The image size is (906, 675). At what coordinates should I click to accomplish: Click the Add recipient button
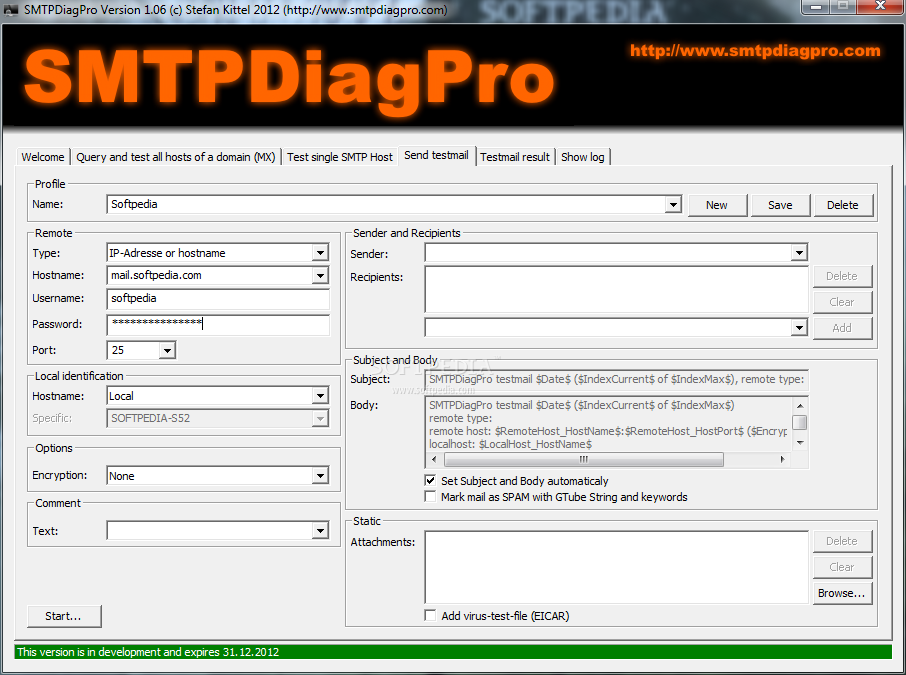tap(842, 328)
